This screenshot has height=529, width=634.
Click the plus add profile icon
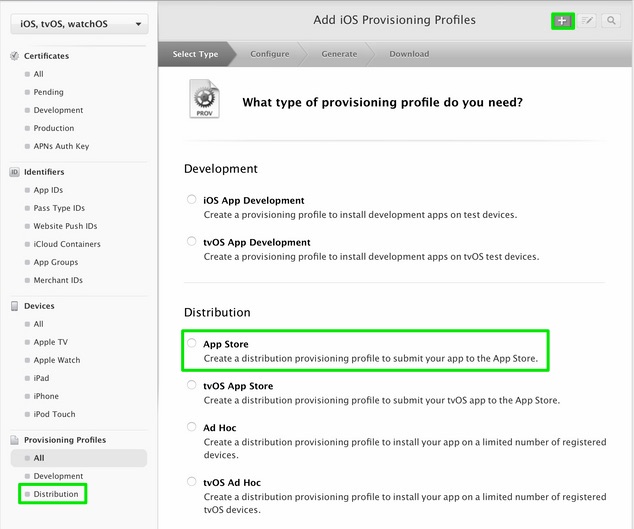click(562, 21)
